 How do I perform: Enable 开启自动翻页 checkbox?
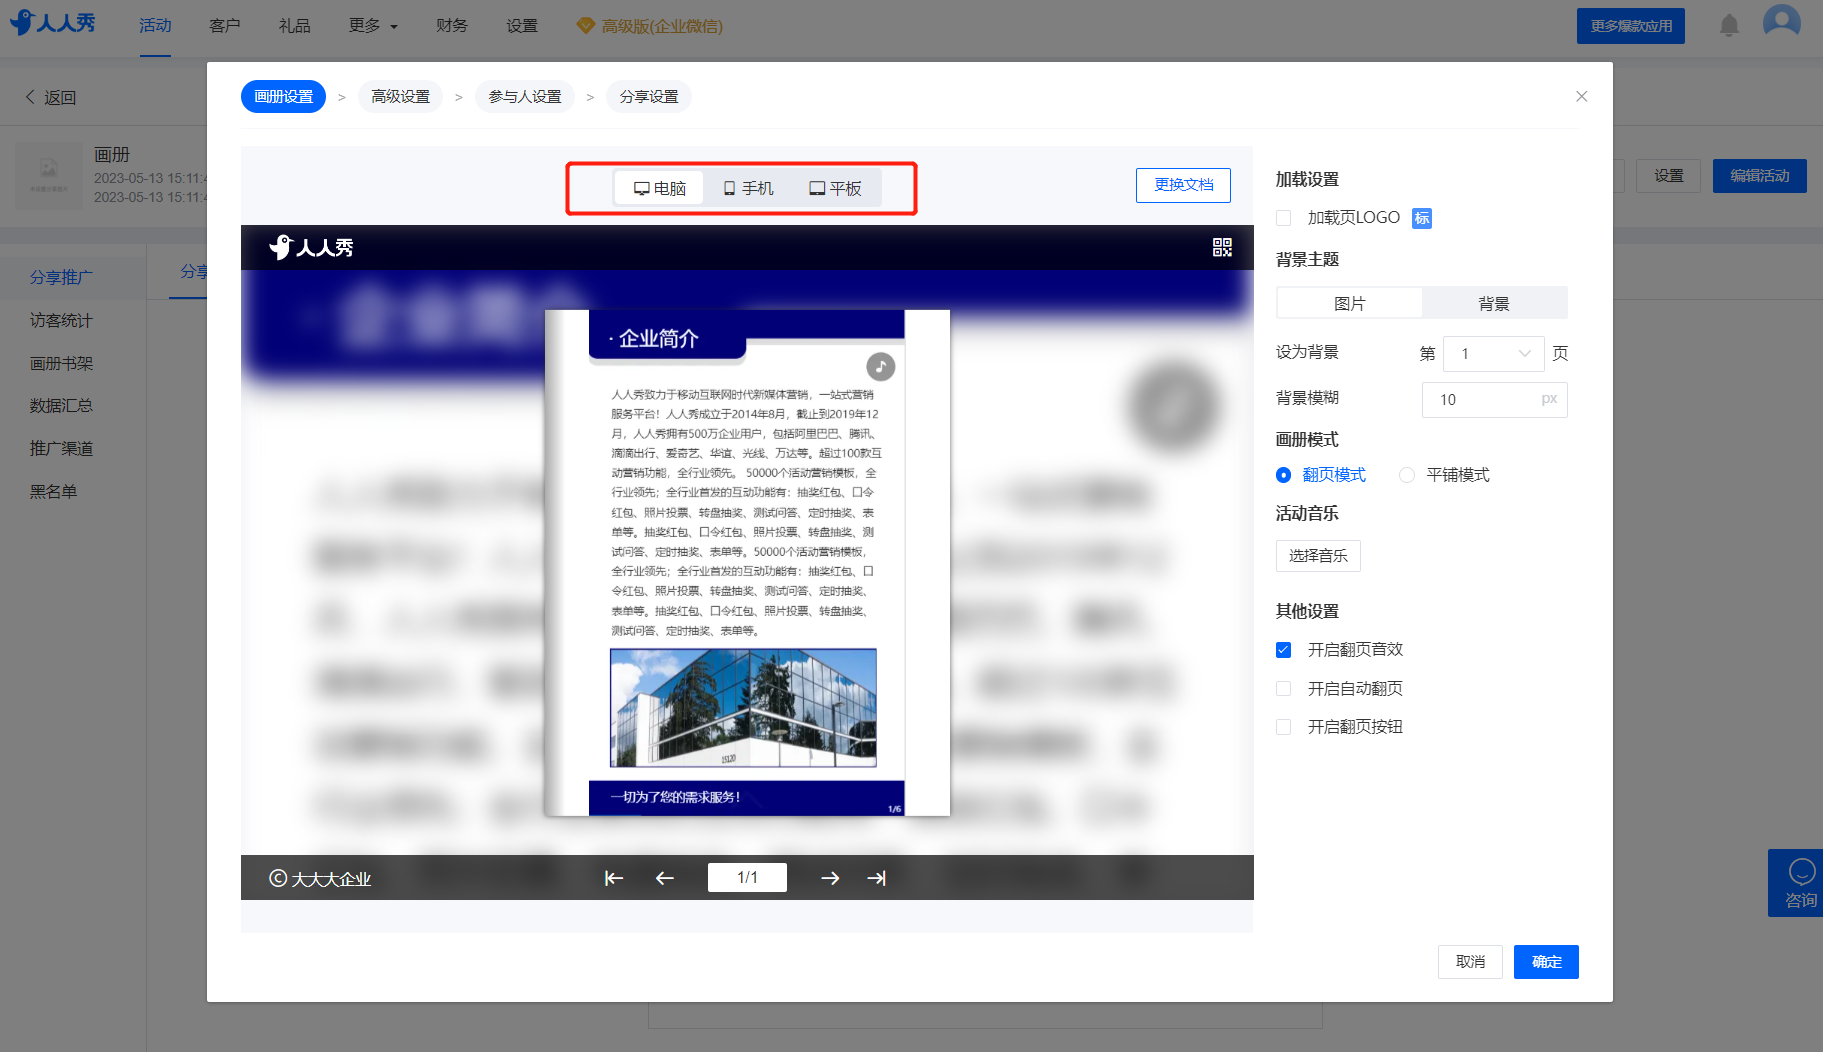click(x=1284, y=688)
